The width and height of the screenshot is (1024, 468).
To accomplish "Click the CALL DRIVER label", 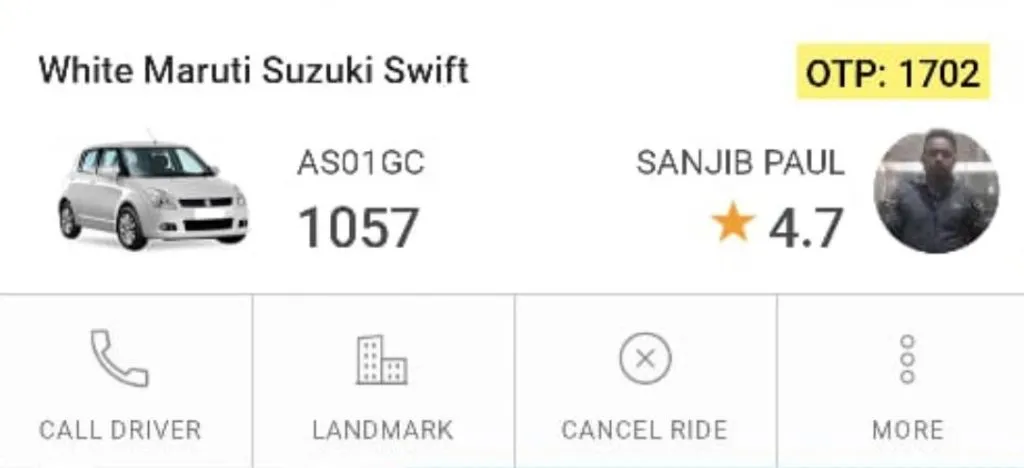I will (x=120, y=430).
